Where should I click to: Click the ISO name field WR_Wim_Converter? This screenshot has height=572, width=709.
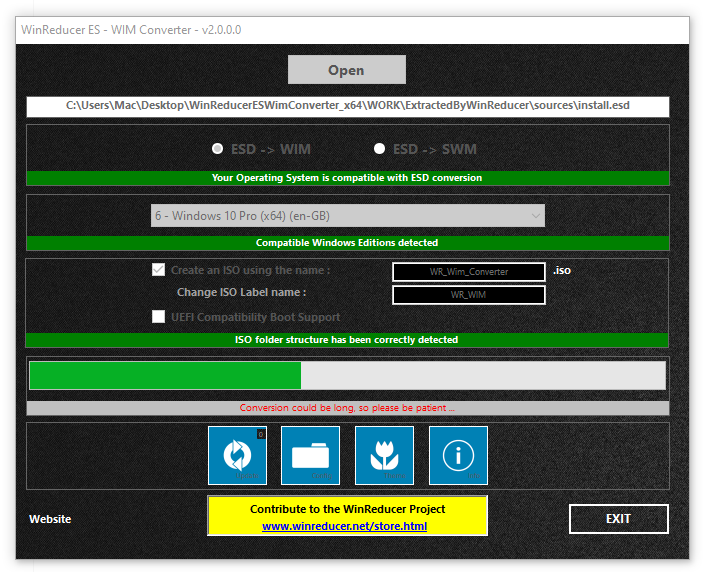[x=468, y=272]
